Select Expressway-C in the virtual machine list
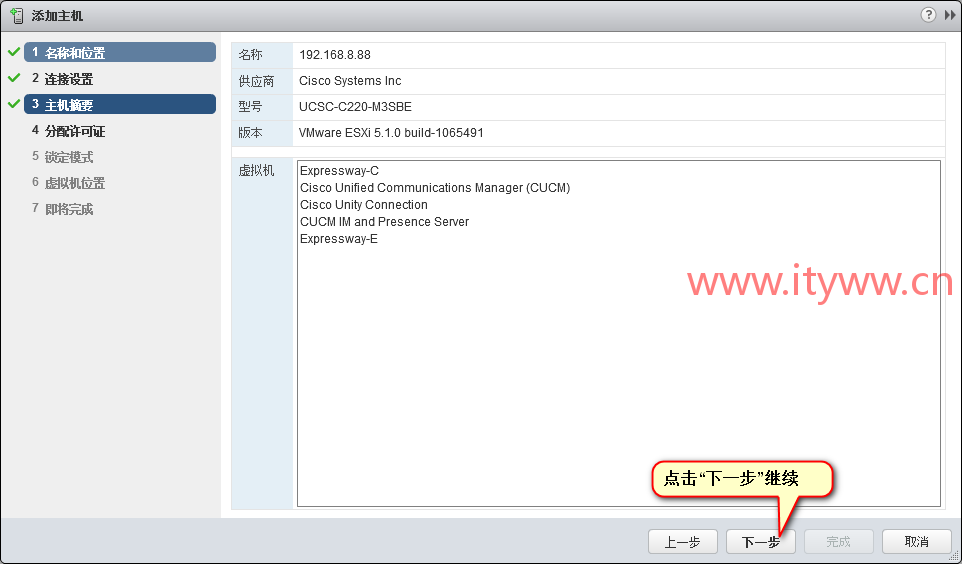 pyautogui.click(x=339, y=171)
